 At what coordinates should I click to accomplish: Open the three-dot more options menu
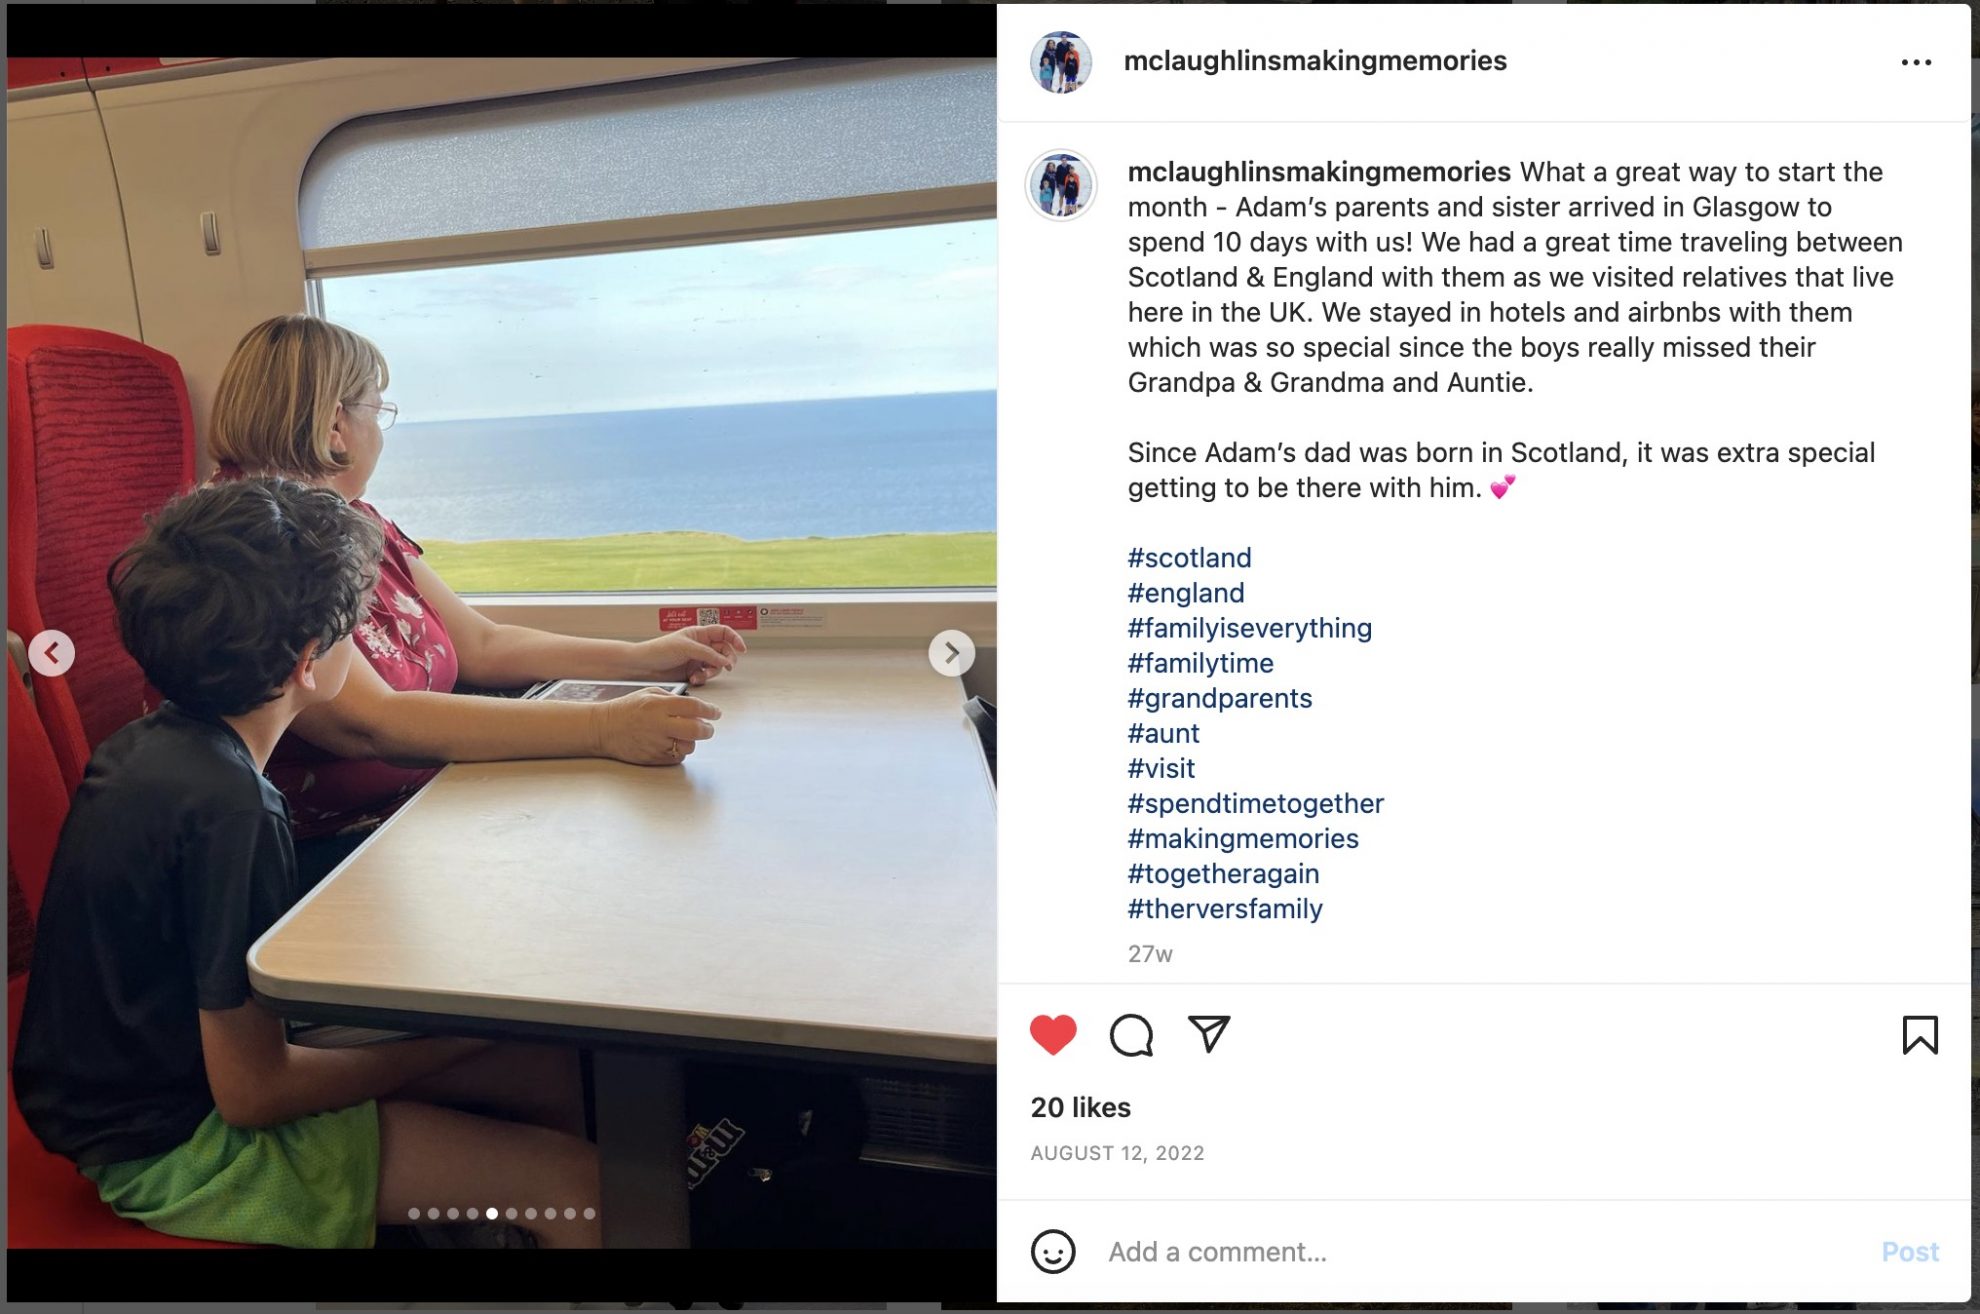coord(1916,62)
